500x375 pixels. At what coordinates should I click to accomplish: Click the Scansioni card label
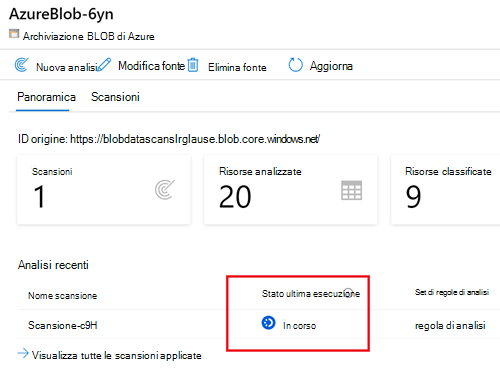pos(52,171)
